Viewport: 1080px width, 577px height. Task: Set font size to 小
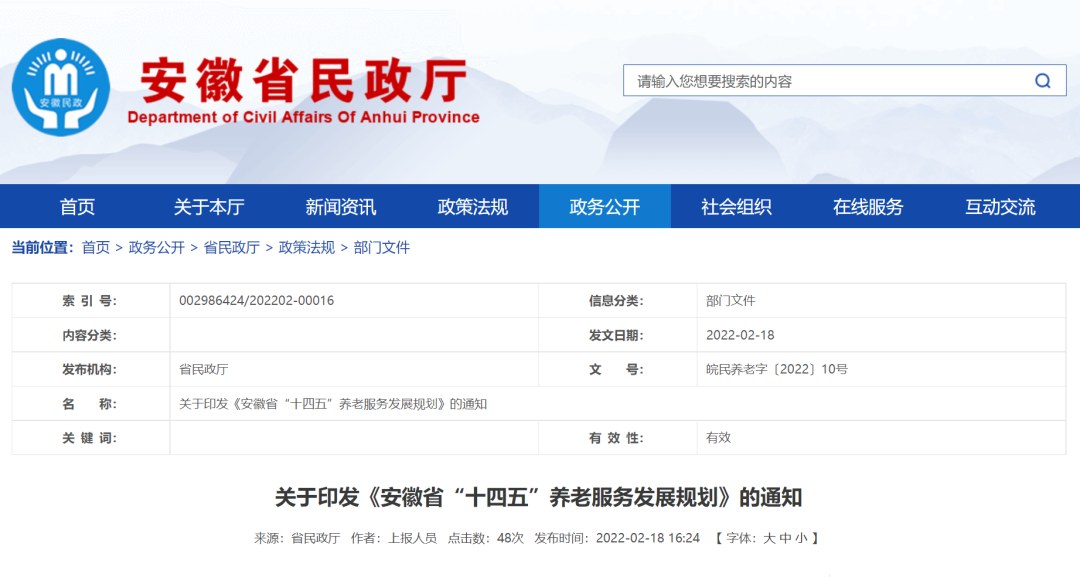[x=801, y=538]
